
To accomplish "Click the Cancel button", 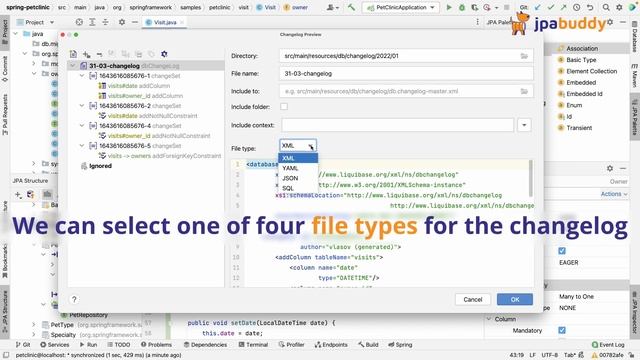I will click(x=473, y=299).
